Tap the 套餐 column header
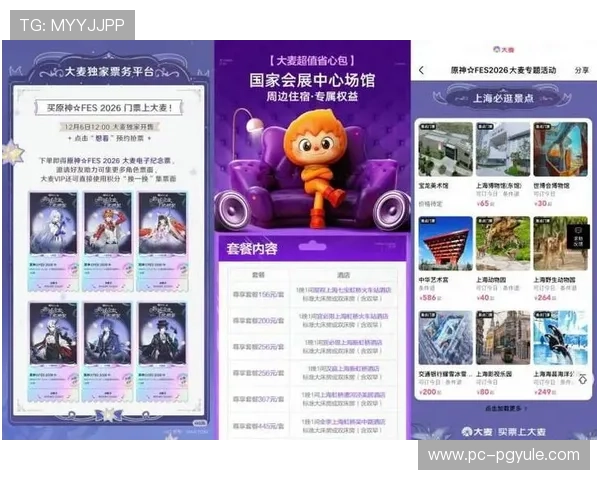The image size is (600, 480). [x=258, y=275]
